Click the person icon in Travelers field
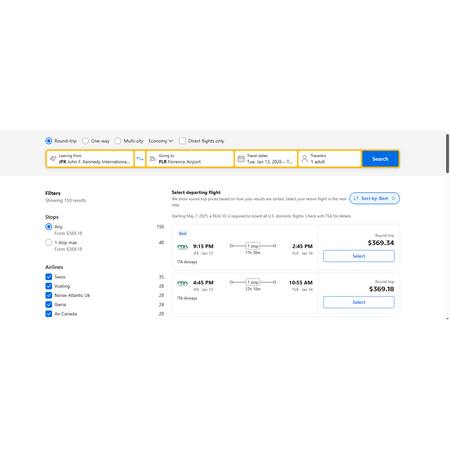450x450 pixels. [305, 159]
